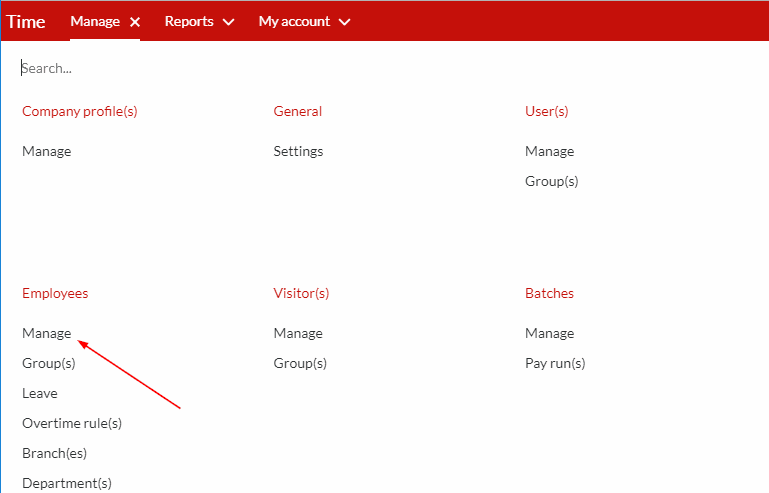Open Manage under Company profile(s)
The height and width of the screenshot is (493, 769).
[x=47, y=151]
